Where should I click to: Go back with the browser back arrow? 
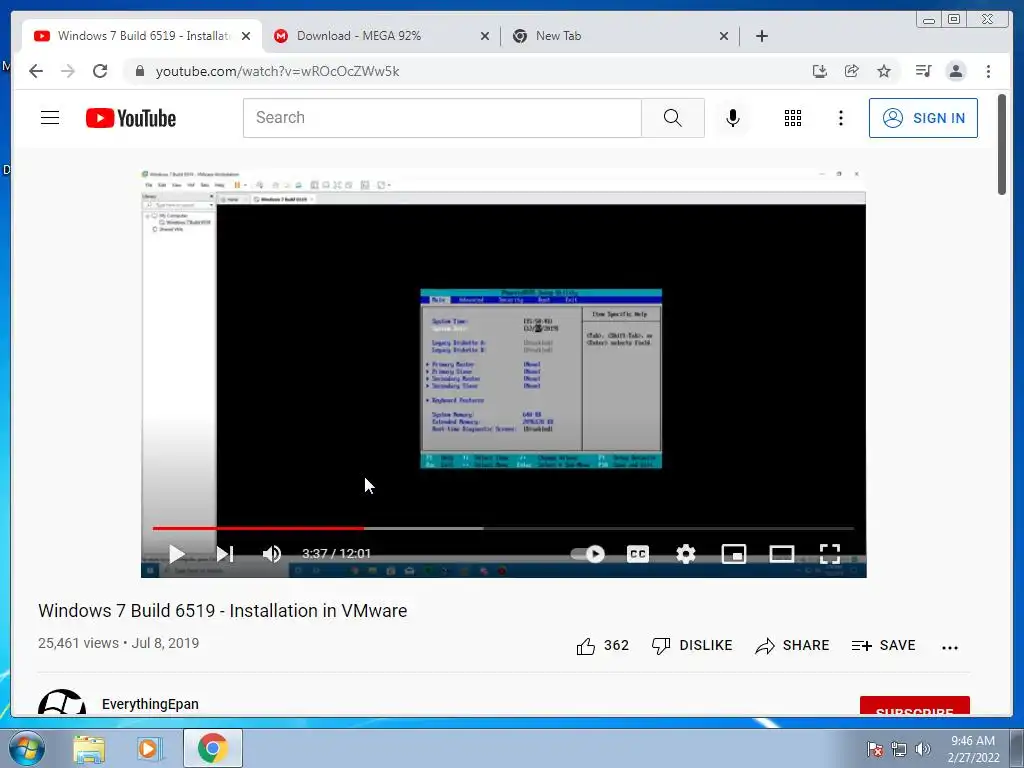click(36, 71)
